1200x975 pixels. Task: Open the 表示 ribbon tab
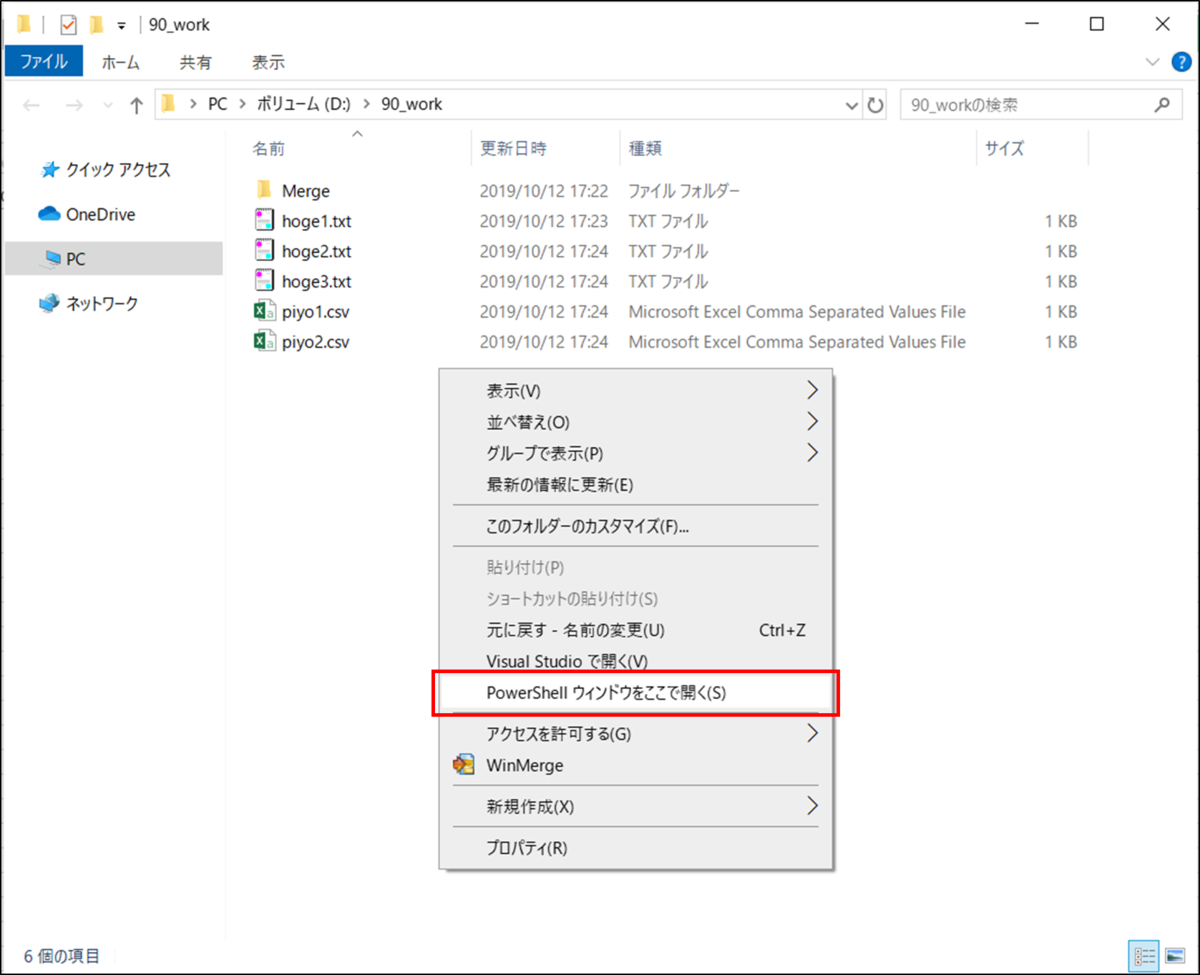click(x=268, y=62)
